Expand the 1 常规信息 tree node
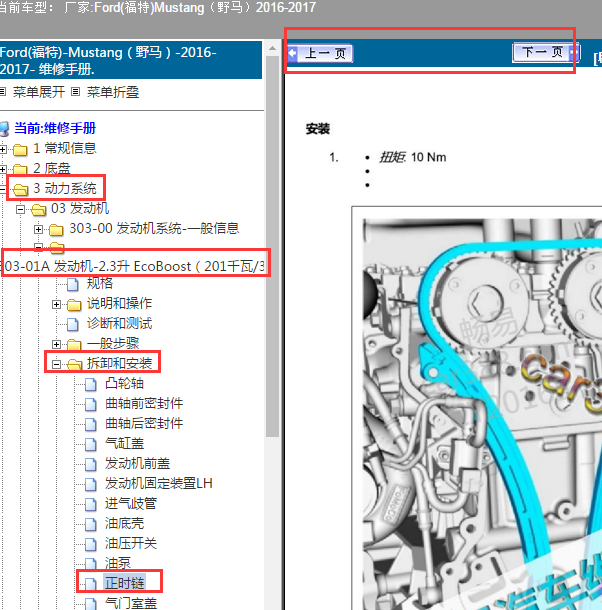Image resolution: width=602 pixels, height=610 pixels. (3, 149)
